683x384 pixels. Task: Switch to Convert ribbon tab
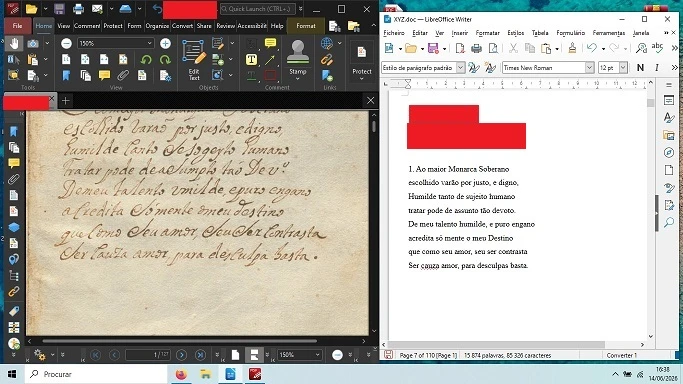pyautogui.click(x=182, y=26)
